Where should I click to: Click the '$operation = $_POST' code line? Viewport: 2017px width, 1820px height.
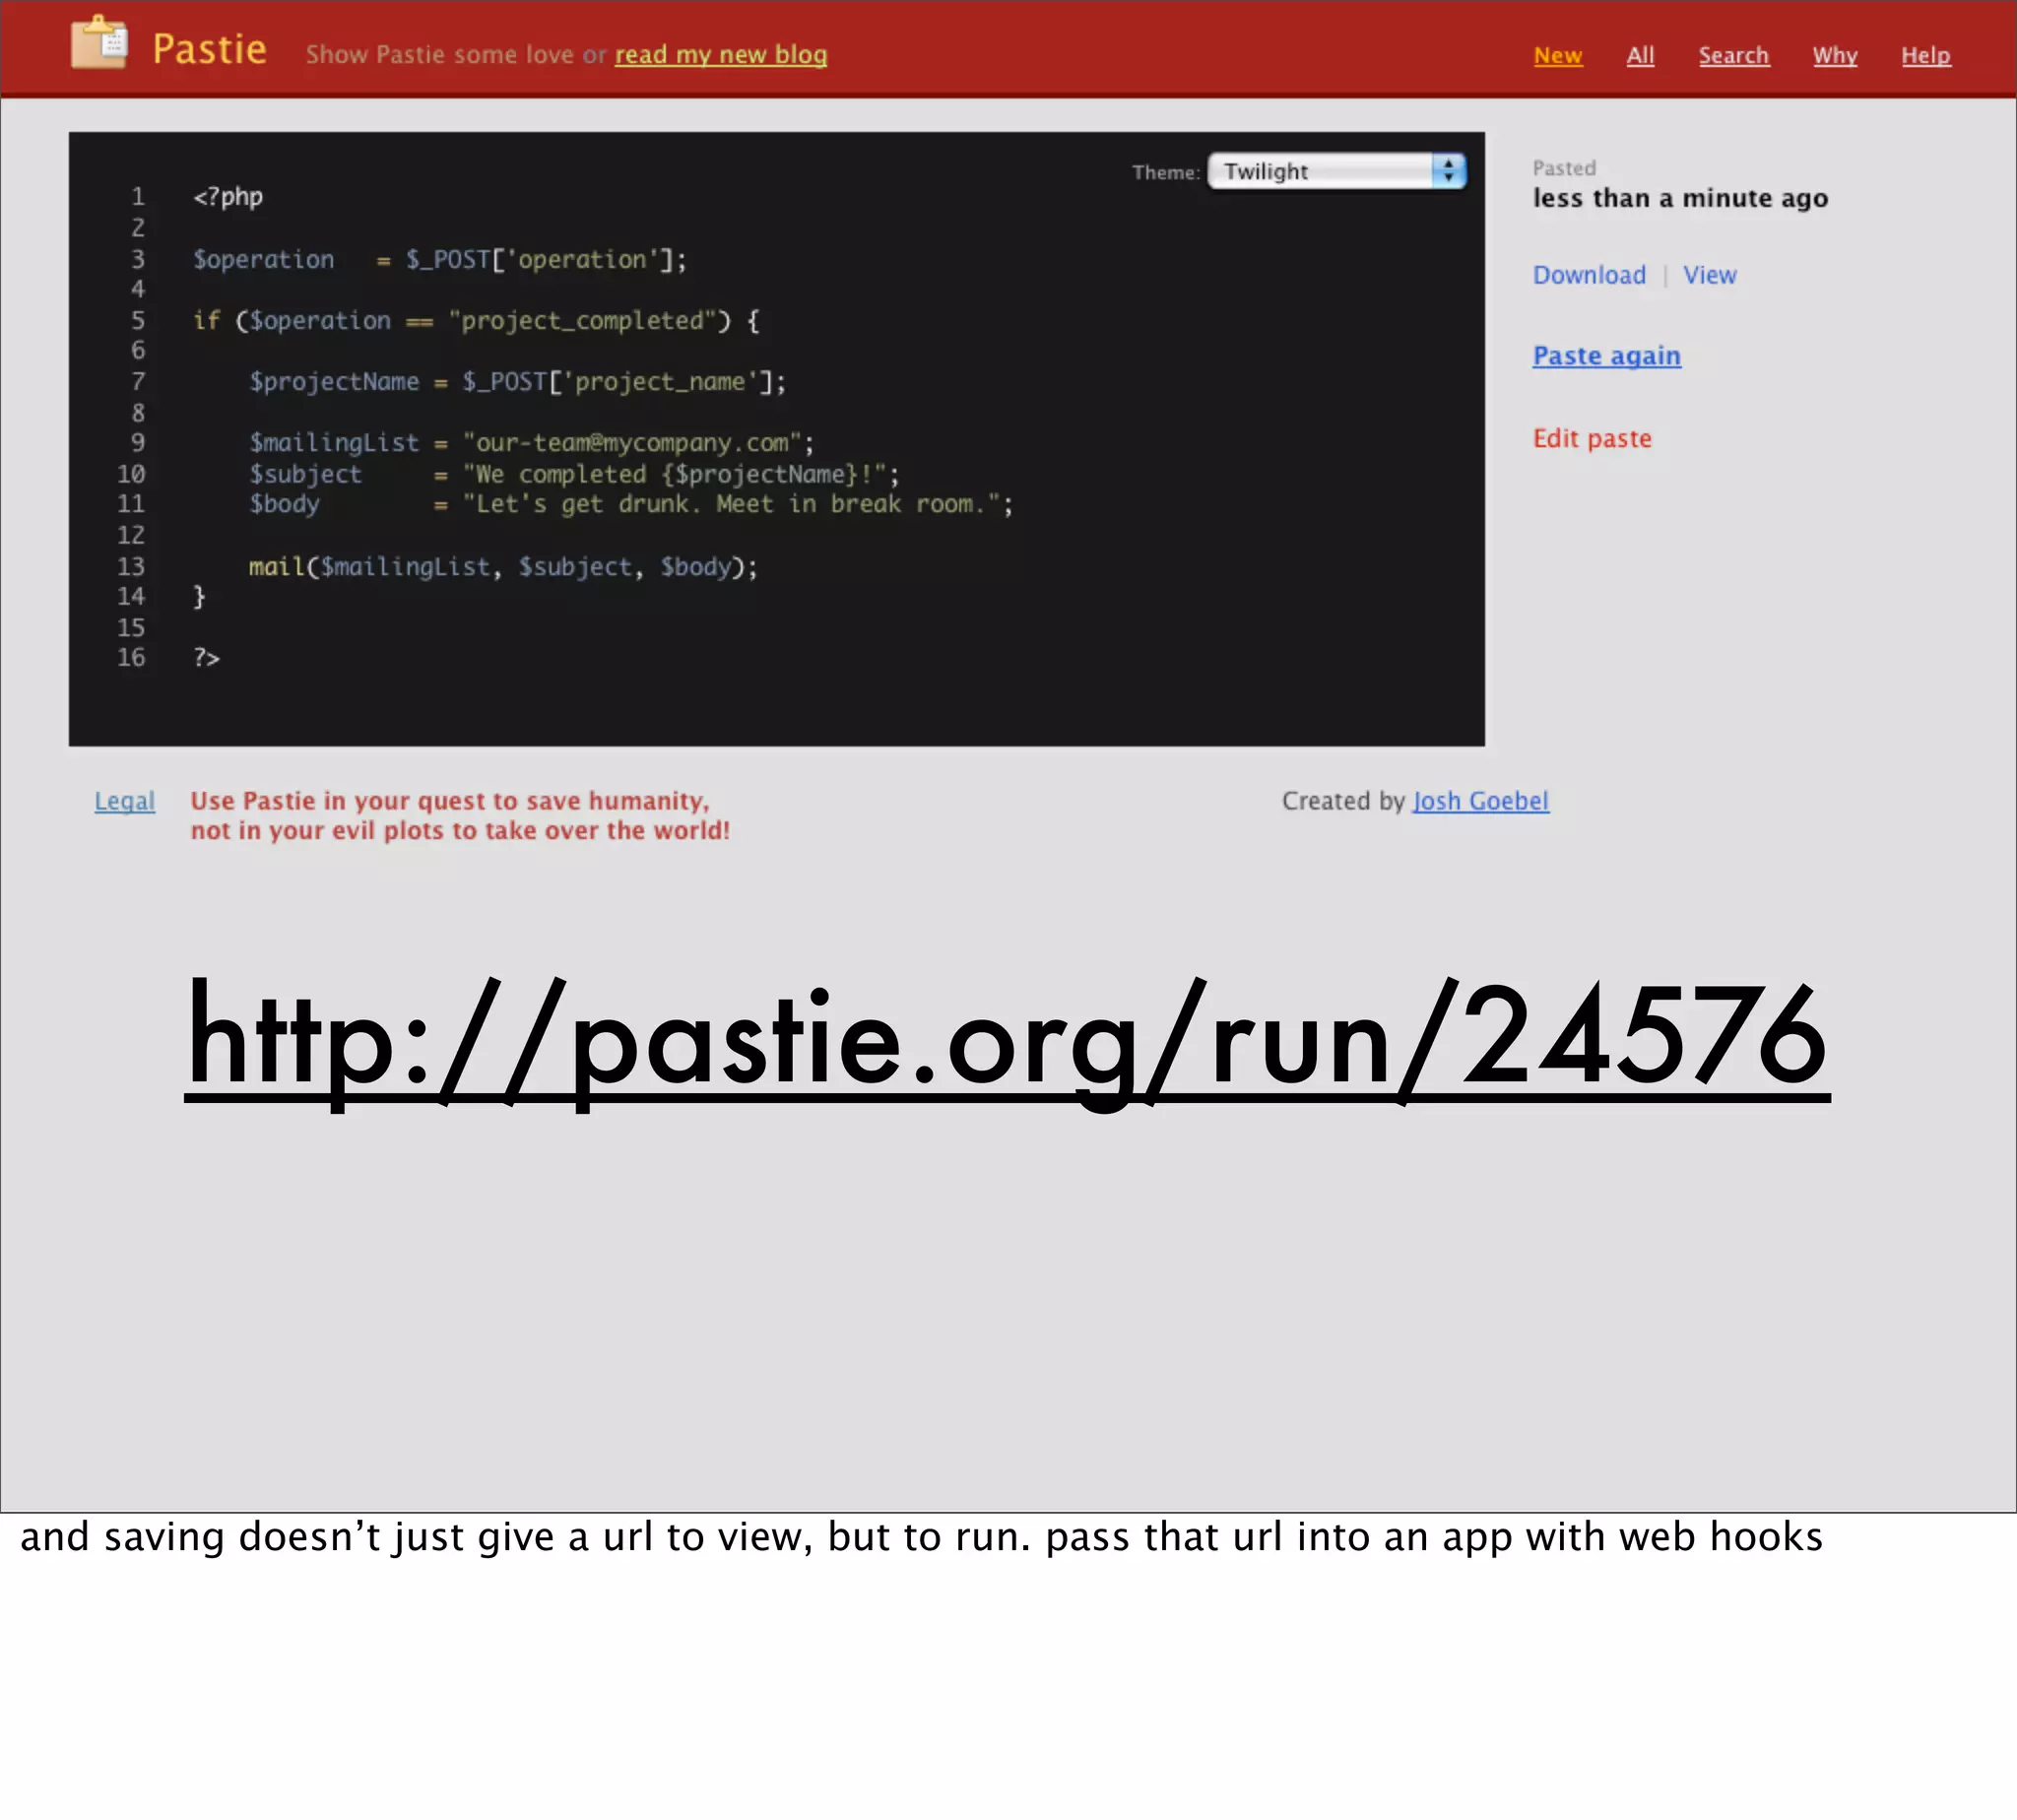(440, 260)
